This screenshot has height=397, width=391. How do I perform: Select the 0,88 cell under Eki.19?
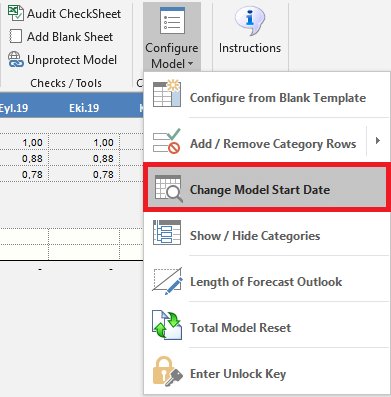pos(84,158)
